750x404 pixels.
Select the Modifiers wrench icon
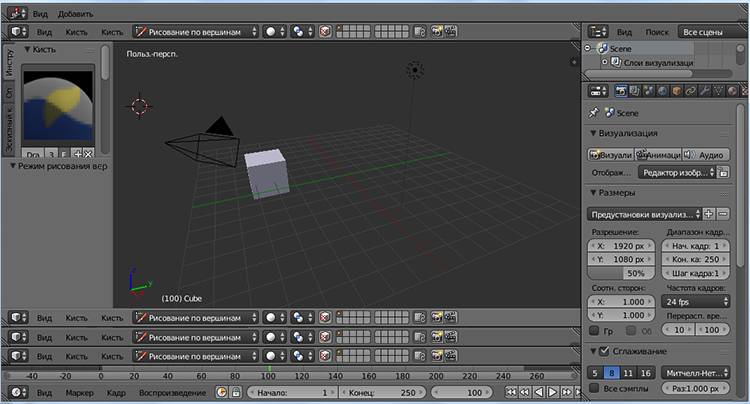(706, 92)
